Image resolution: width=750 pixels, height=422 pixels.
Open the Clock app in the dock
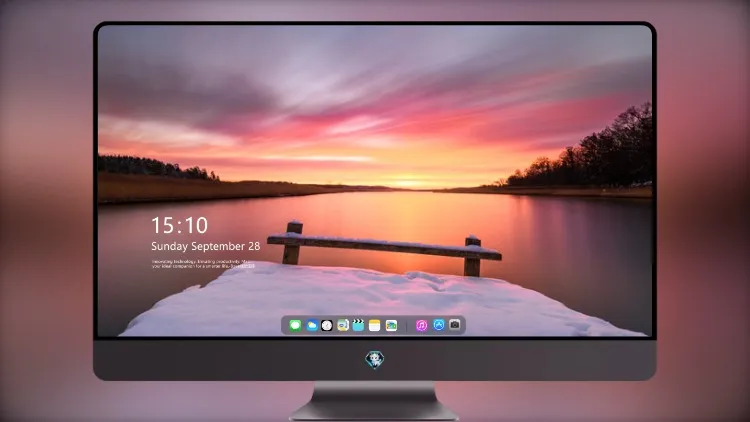[x=327, y=325]
